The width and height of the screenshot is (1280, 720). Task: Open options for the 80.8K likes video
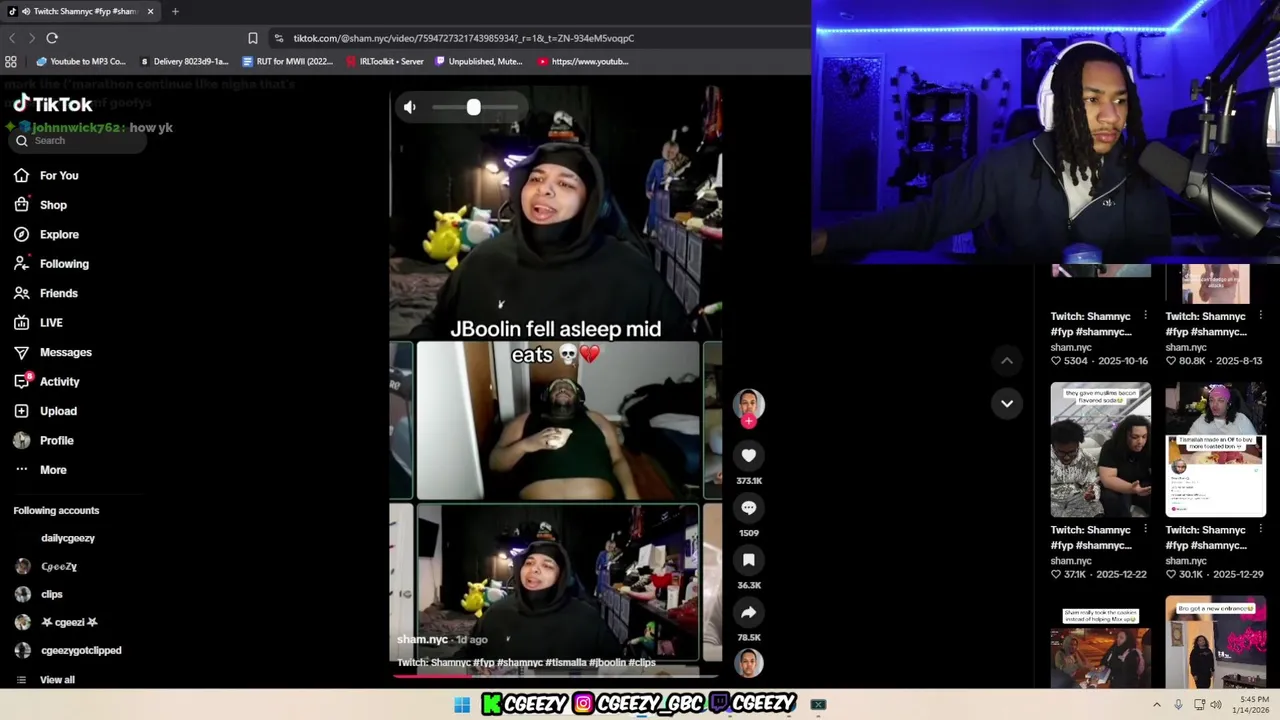(1260, 316)
